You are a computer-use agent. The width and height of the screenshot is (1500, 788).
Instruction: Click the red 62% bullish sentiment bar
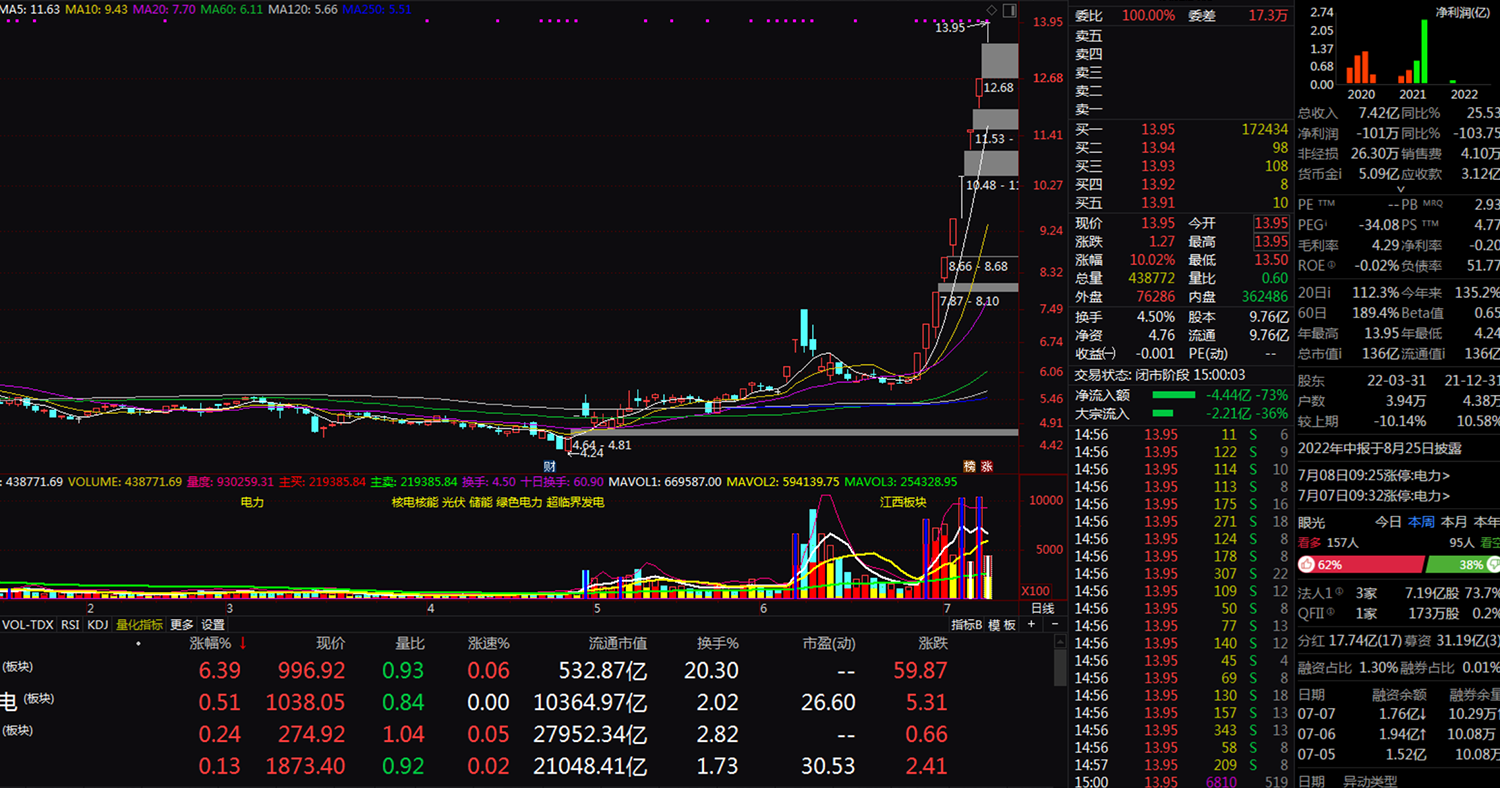click(1358, 565)
